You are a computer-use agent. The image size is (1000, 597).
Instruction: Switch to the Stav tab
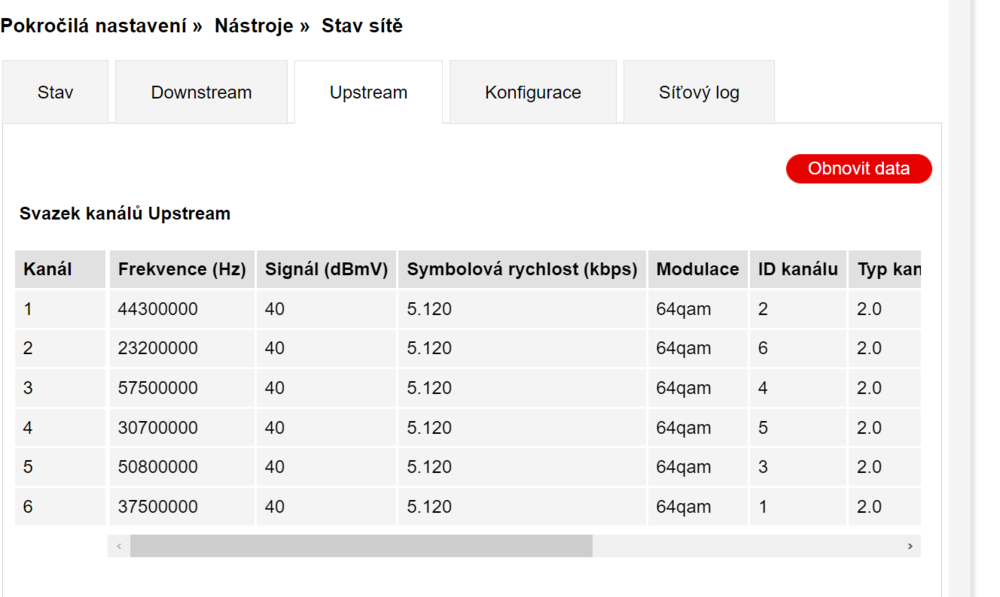pyautogui.click(x=55, y=93)
